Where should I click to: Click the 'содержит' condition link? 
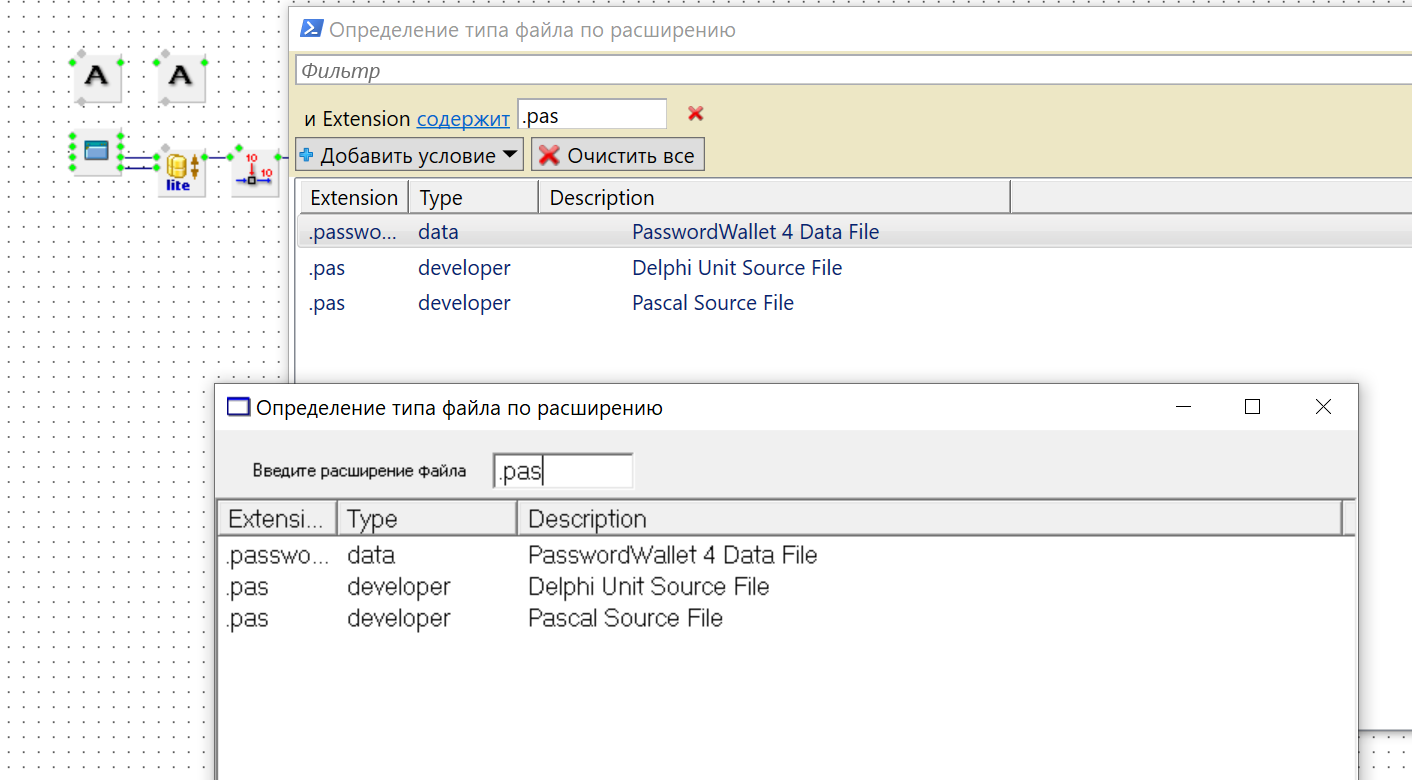[x=463, y=119]
